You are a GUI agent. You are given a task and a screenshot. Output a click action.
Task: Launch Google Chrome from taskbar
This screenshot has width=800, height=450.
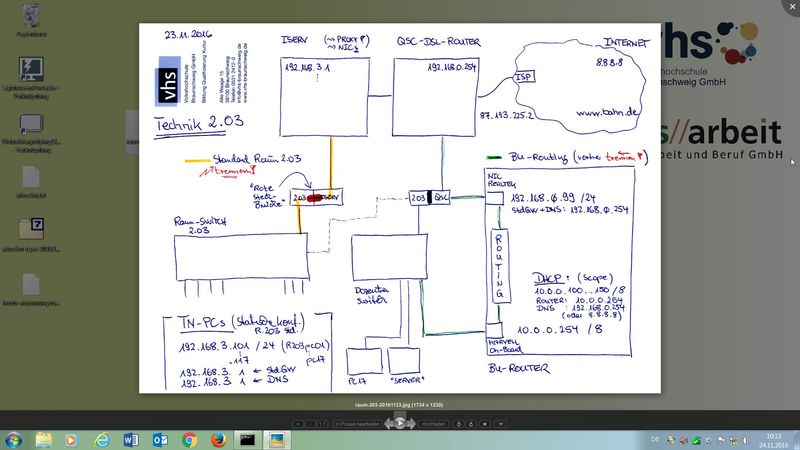click(189, 440)
